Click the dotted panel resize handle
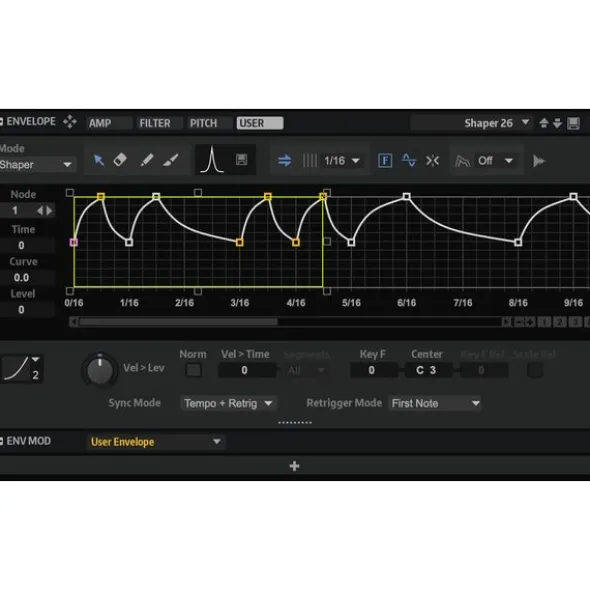 [x=295, y=423]
